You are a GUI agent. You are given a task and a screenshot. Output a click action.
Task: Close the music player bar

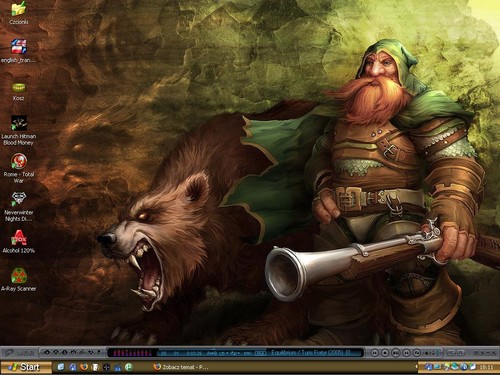[493, 352]
